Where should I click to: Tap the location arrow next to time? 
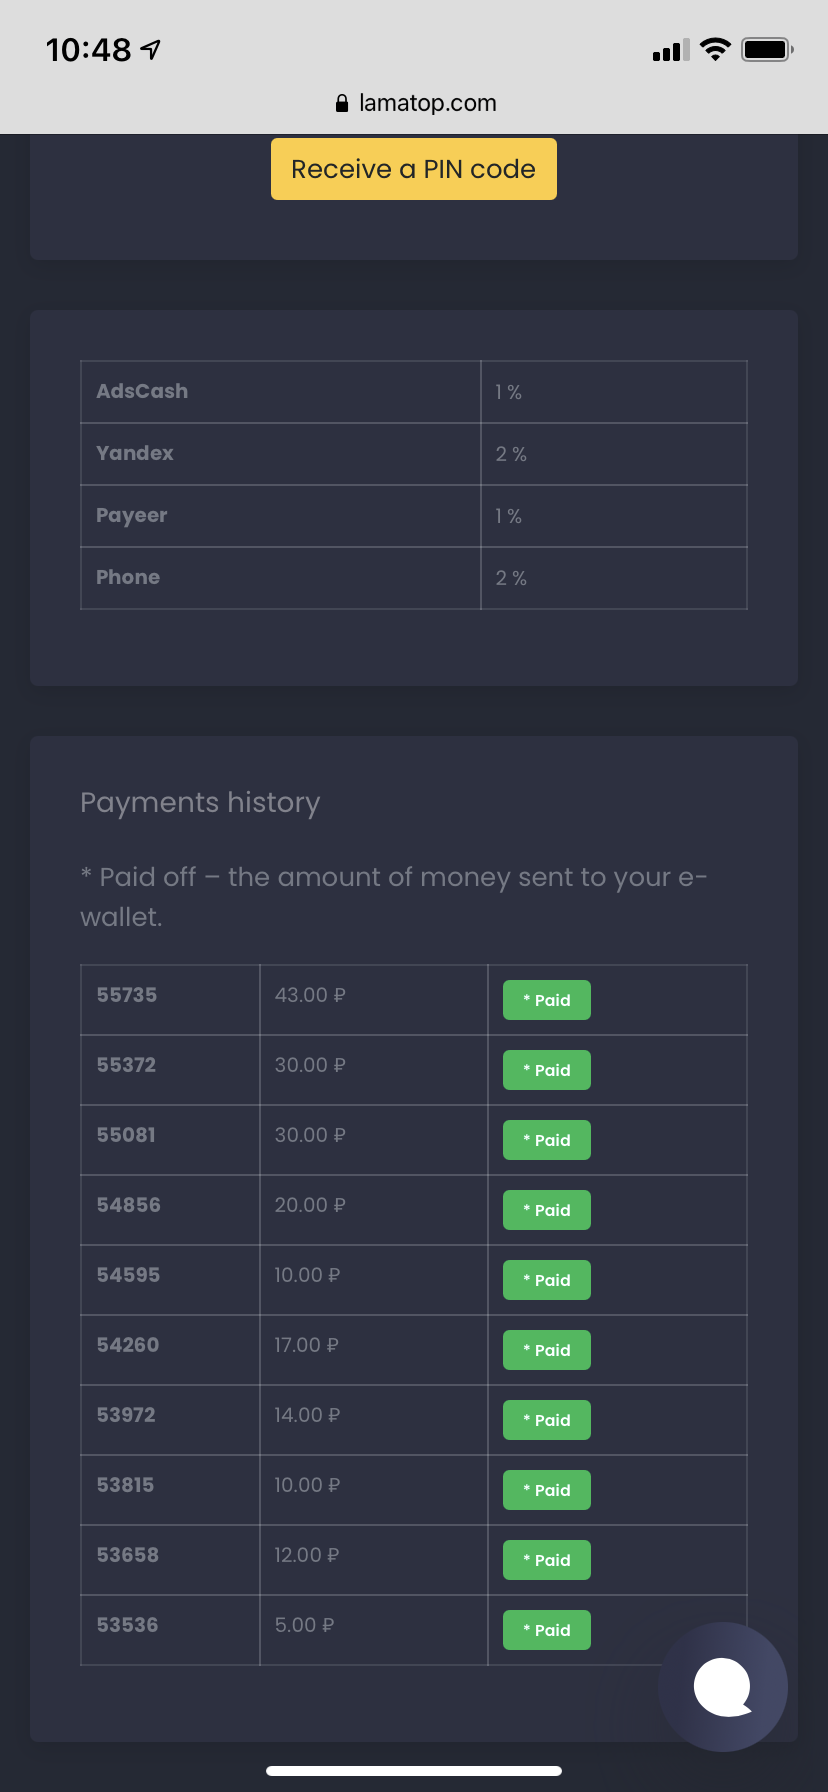151,49
